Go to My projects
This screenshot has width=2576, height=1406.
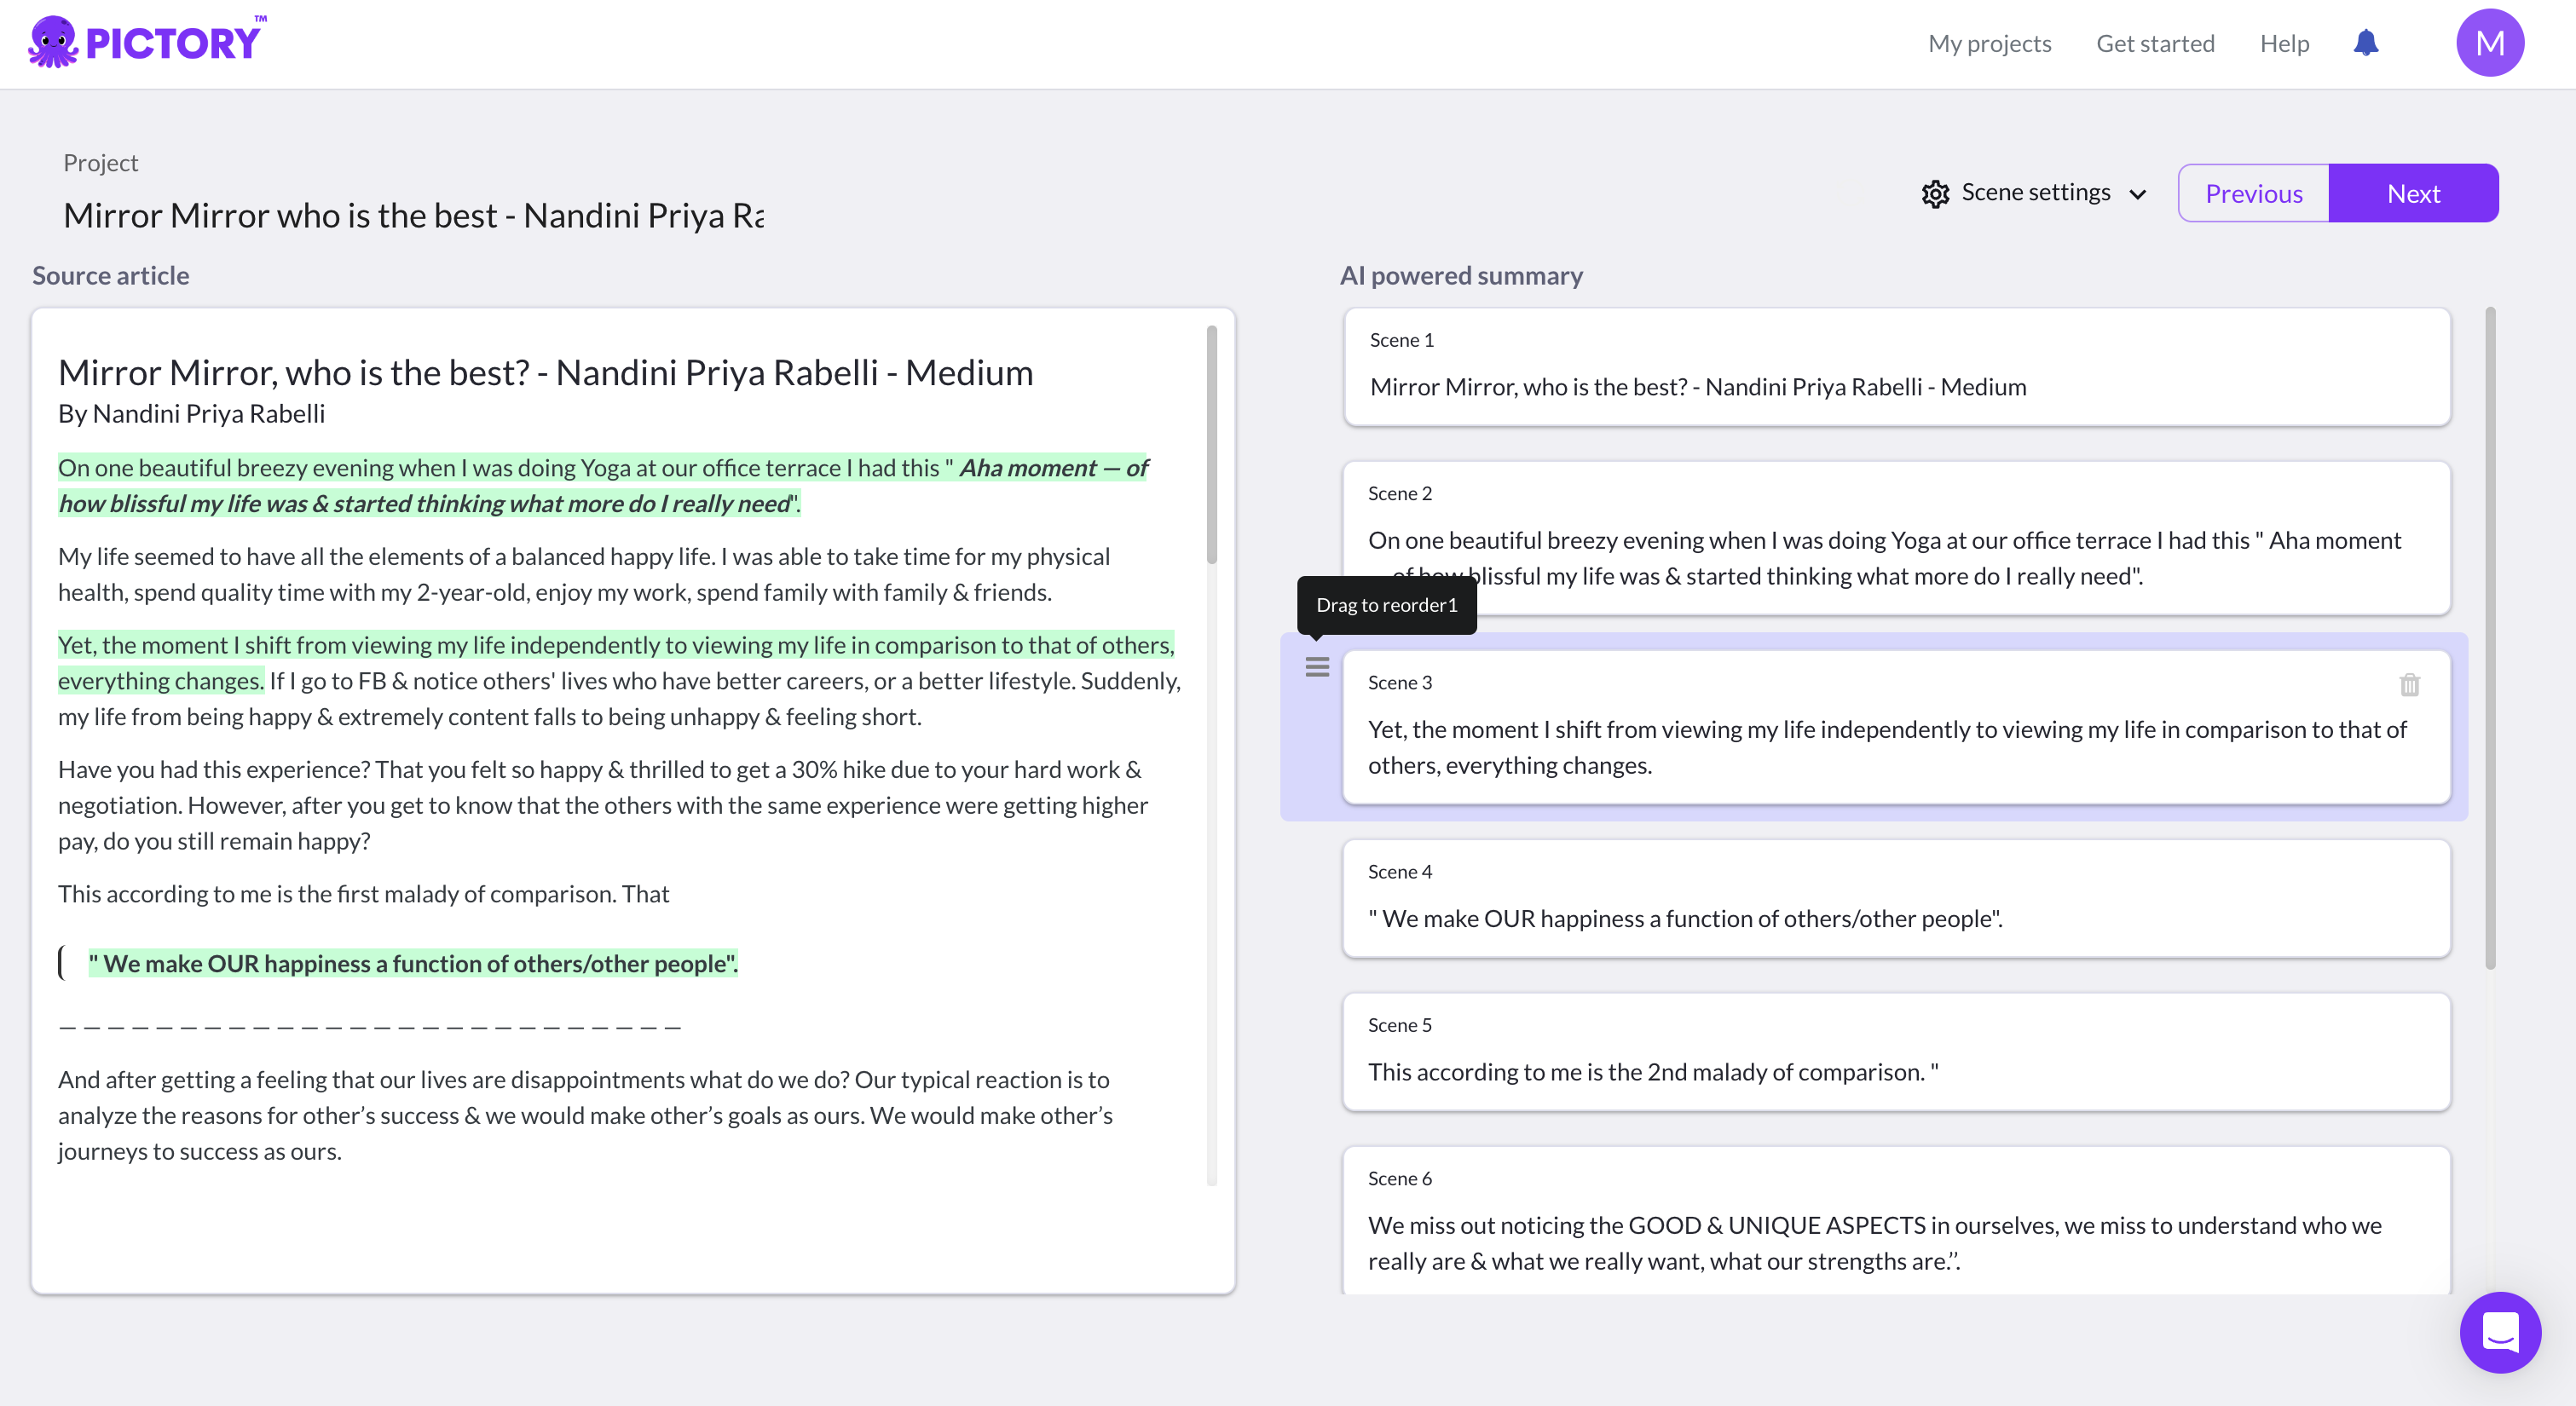[x=1989, y=43]
